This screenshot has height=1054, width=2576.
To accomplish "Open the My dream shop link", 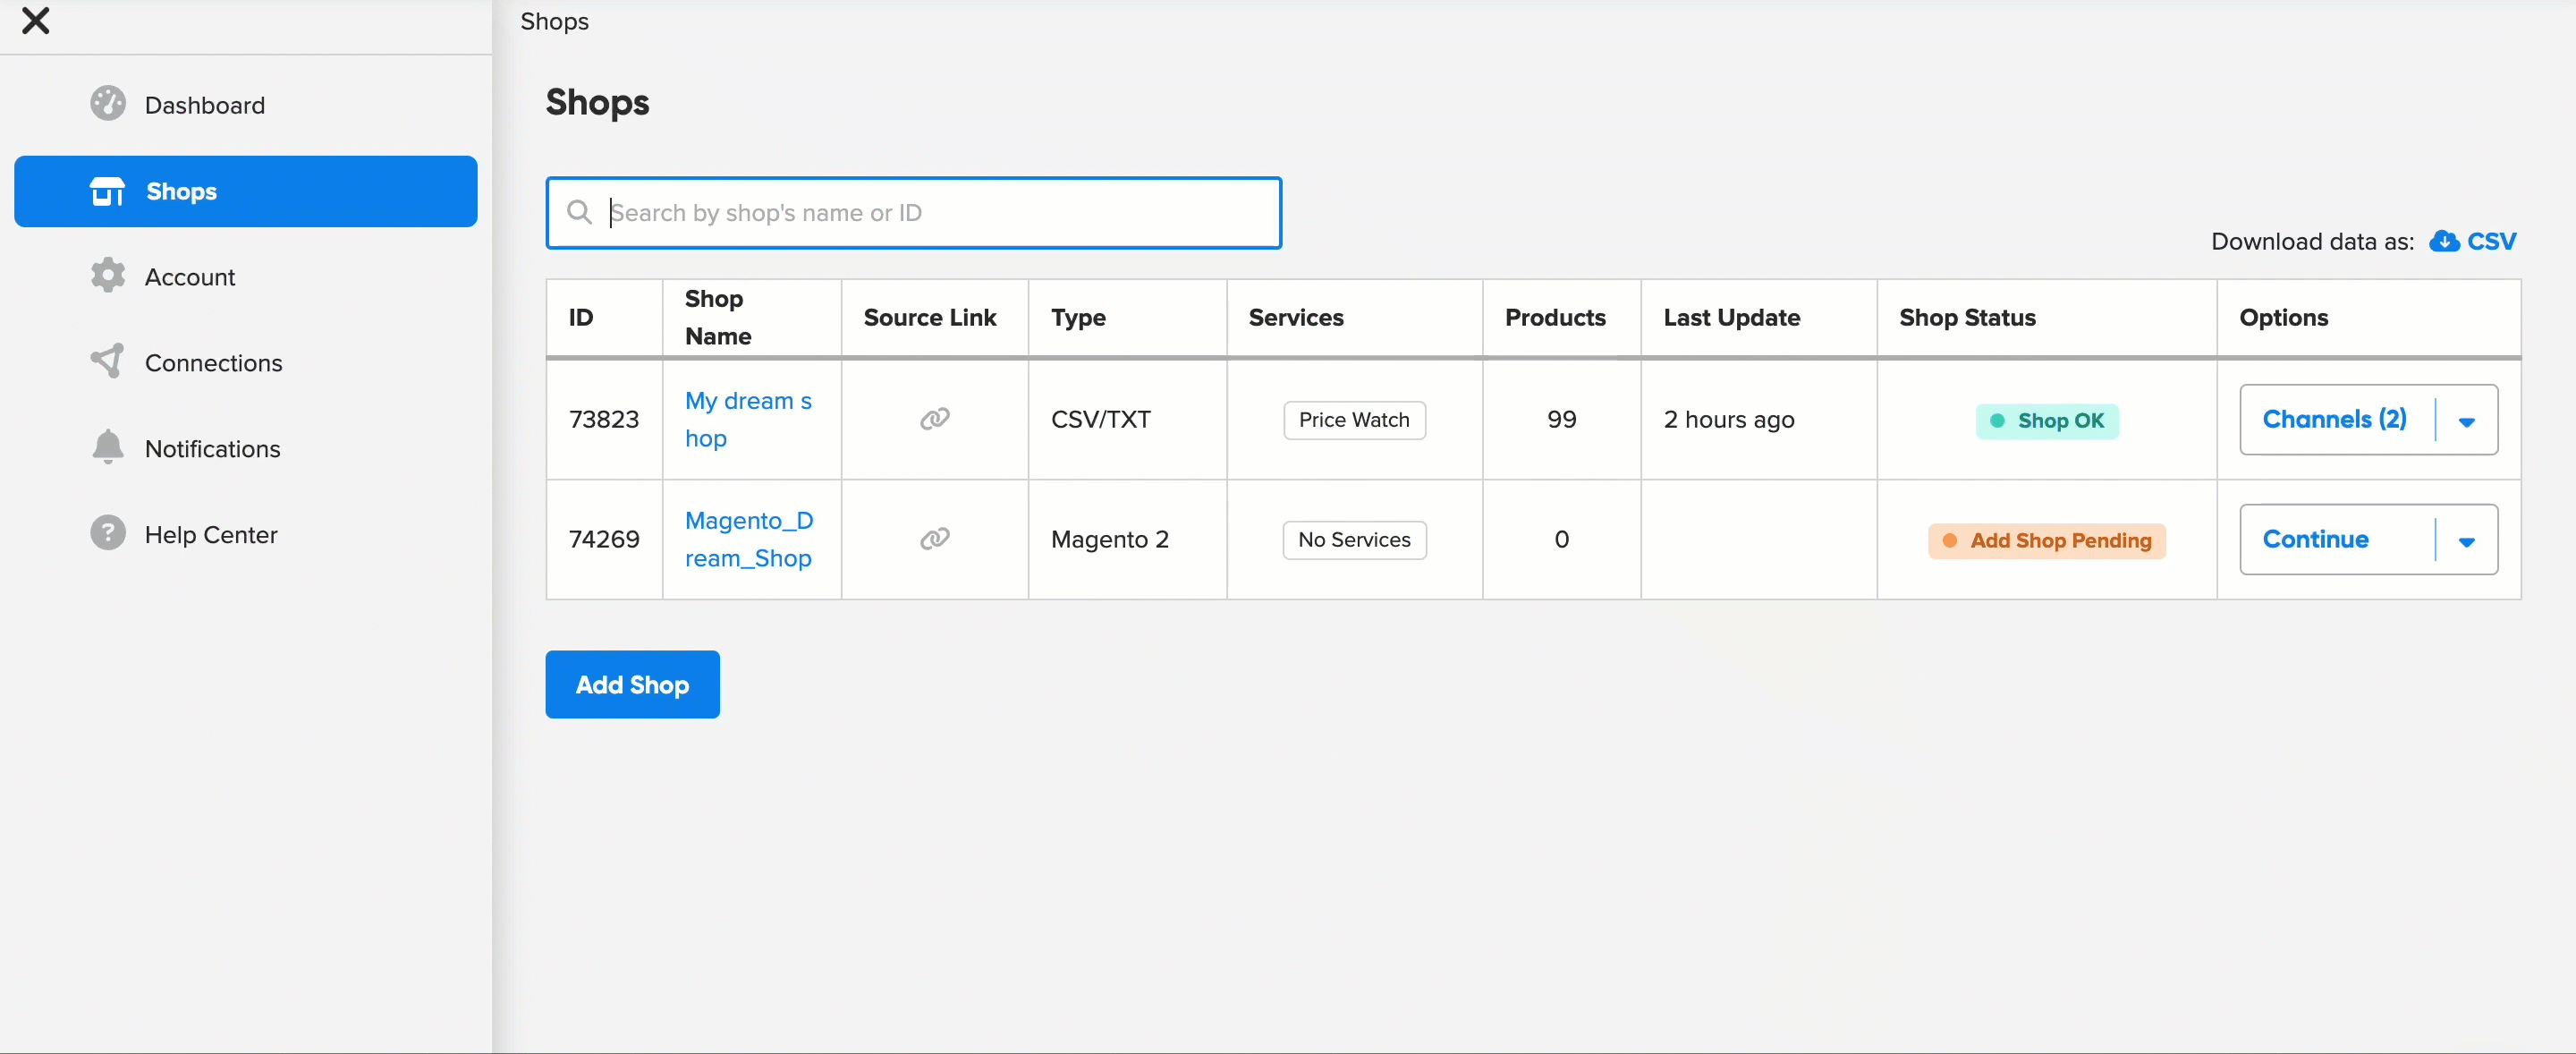I will (x=748, y=419).
